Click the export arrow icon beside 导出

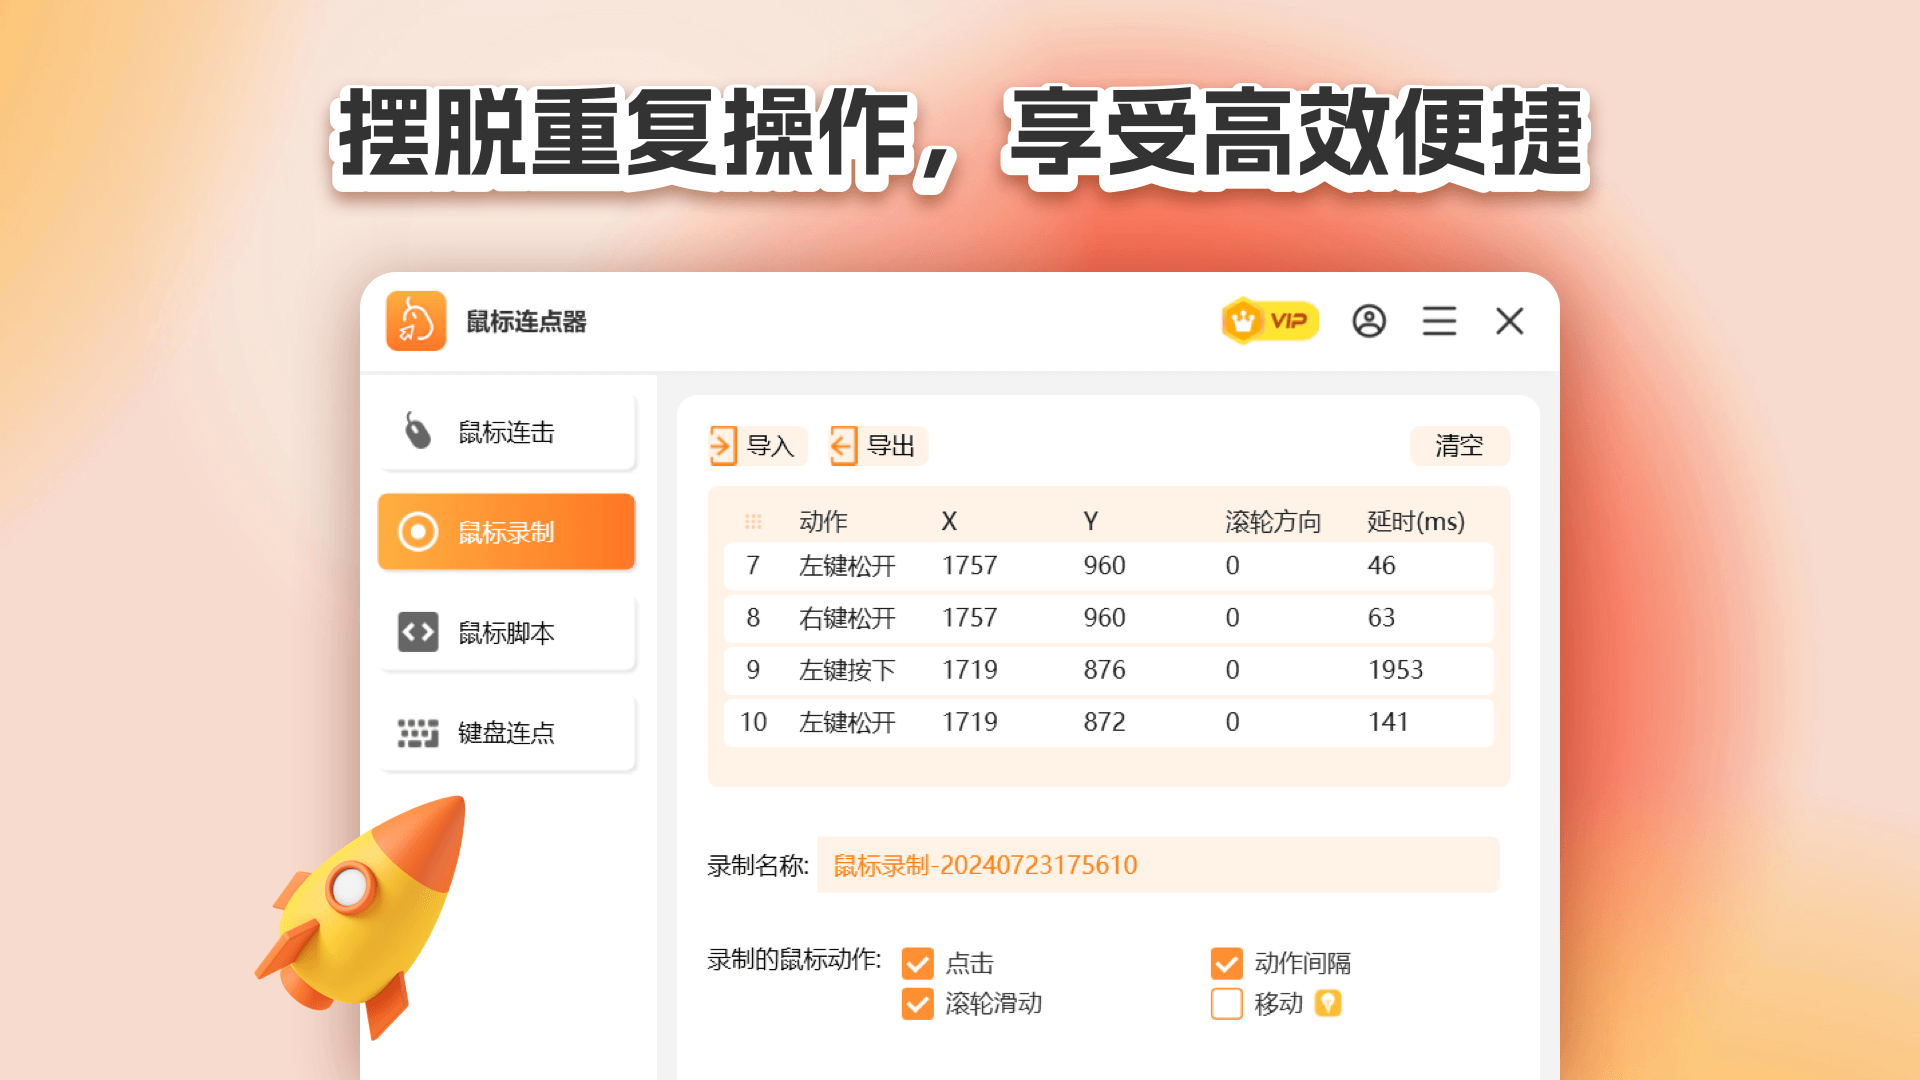843,446
